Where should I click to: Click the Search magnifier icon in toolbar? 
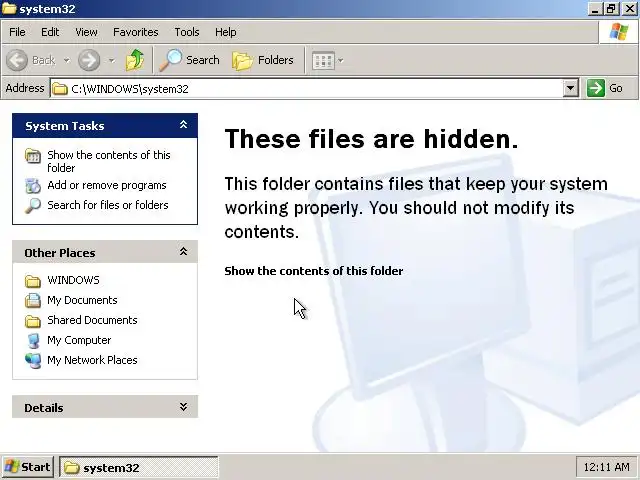170,60
